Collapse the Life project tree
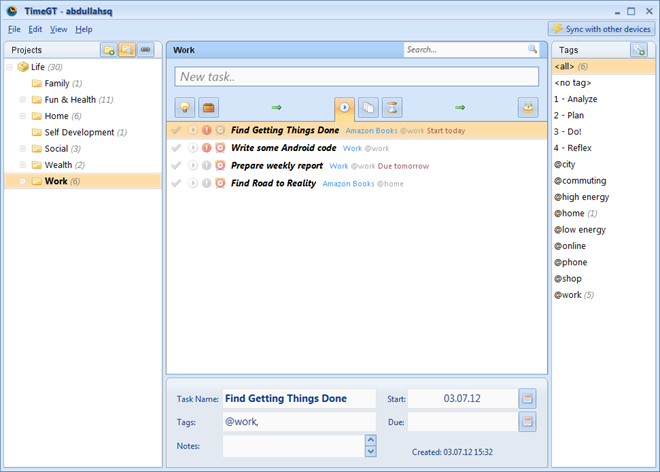This screenshot has width=660, height=472. pos(9,67)
